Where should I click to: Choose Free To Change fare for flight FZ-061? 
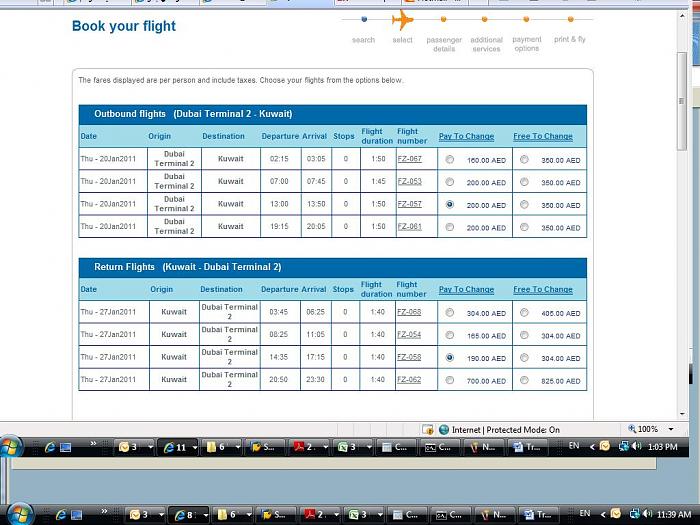(x=524, y=227)
